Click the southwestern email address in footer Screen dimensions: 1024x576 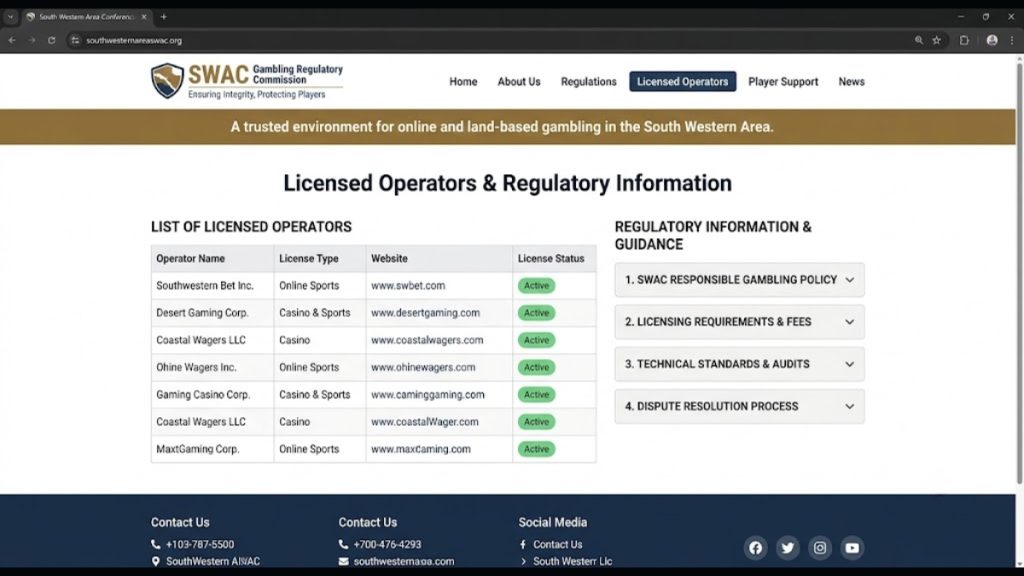(404, 561)
